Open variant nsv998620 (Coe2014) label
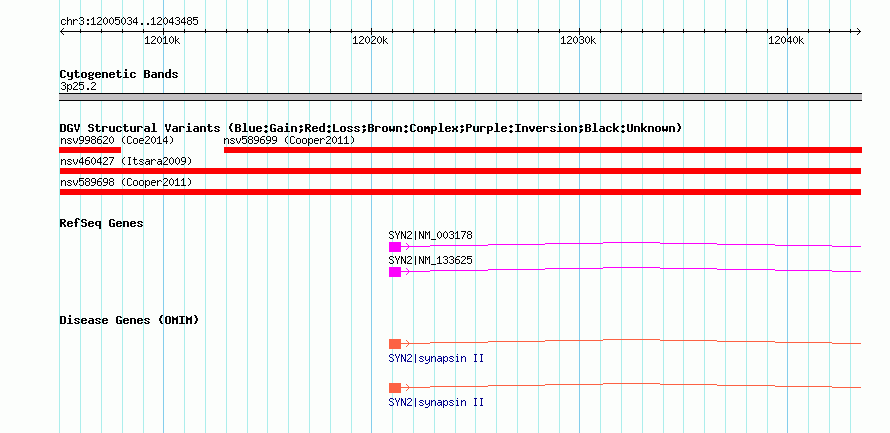Viewport: 890px width, 433px height. [x=117, y=140]
